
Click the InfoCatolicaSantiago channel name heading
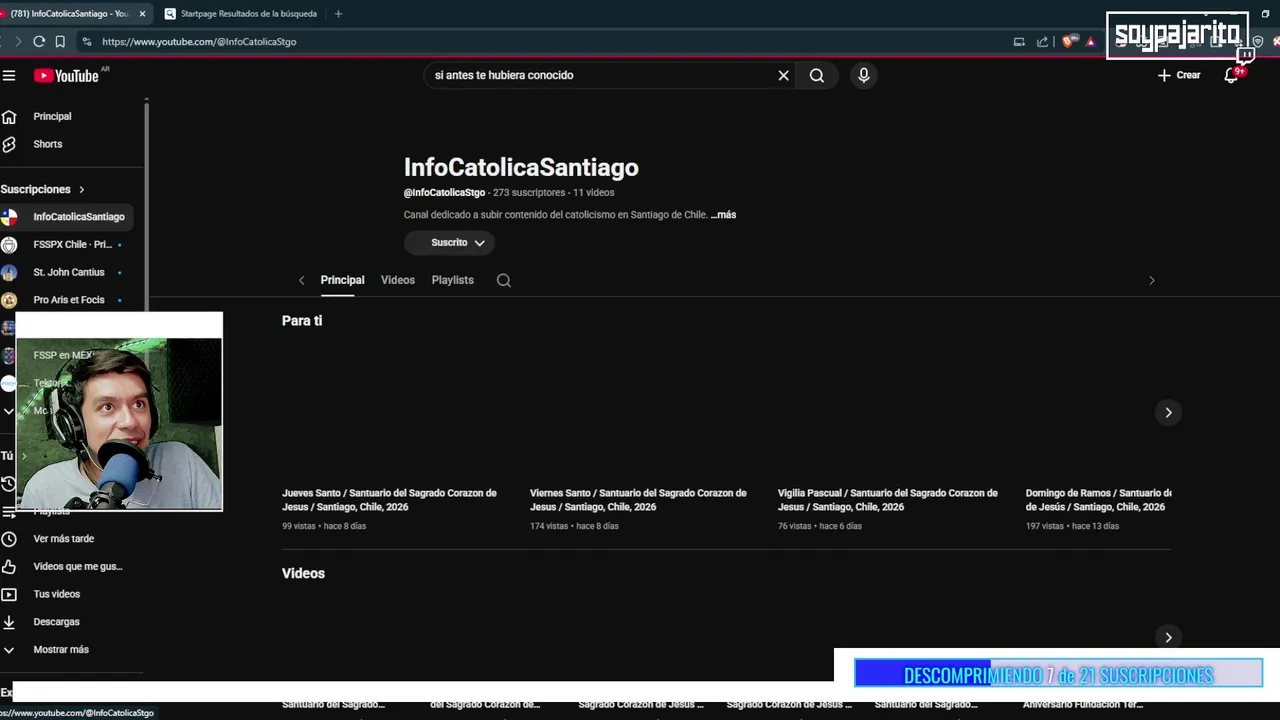tap(521, 167)
